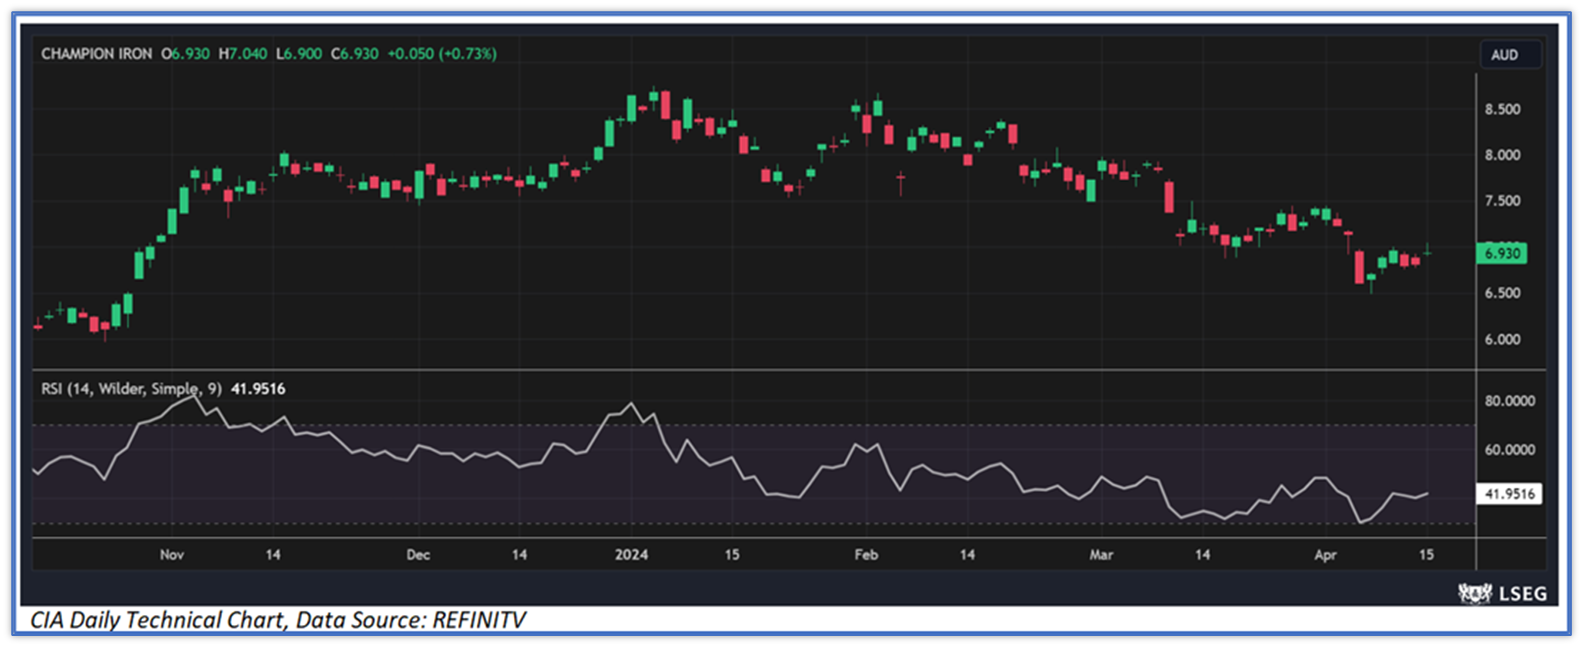Image resolution: width=1583 pixels, height=647 pixels.
Task: Click the 6.000 price axis label
Action: [x=1502, y=340]
